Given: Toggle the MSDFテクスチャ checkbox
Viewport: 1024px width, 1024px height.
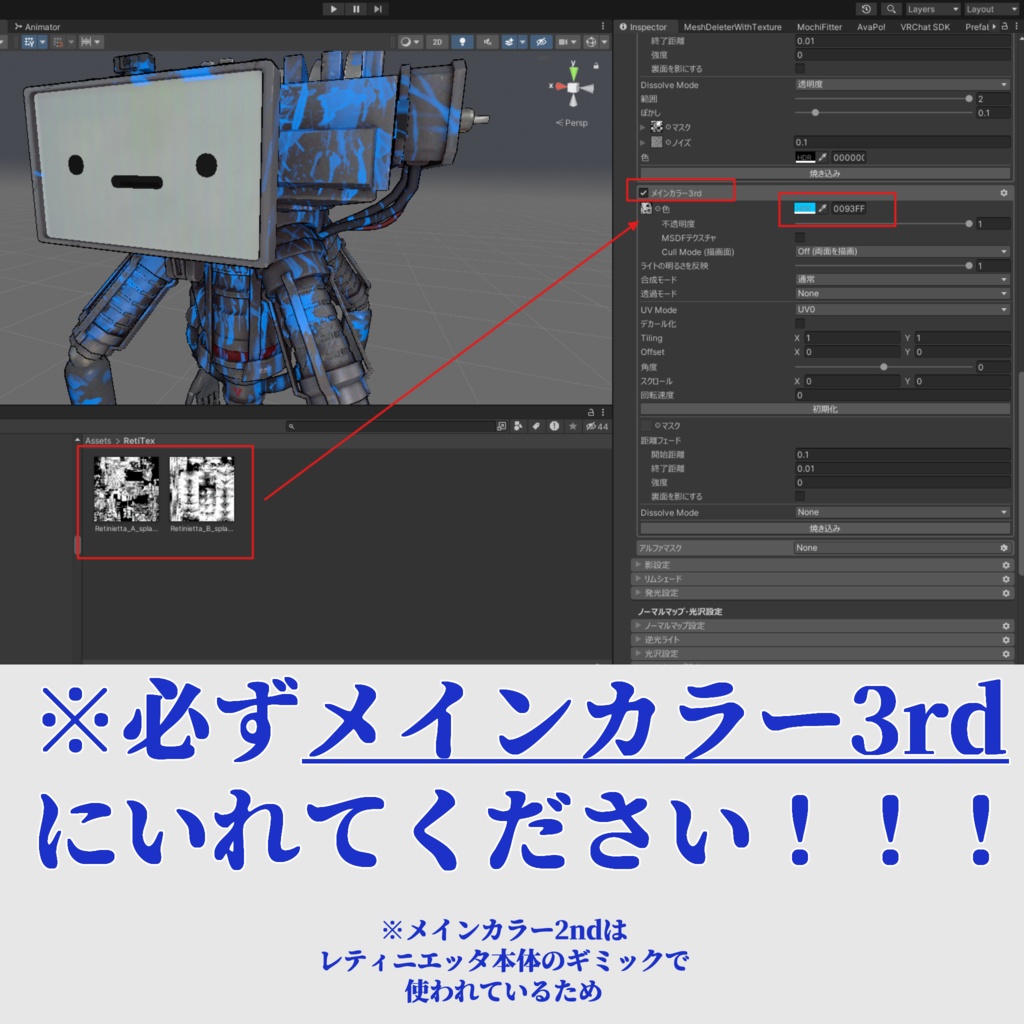Looking at the screenshot, I should pyautogui.click(x=800, y=238).
